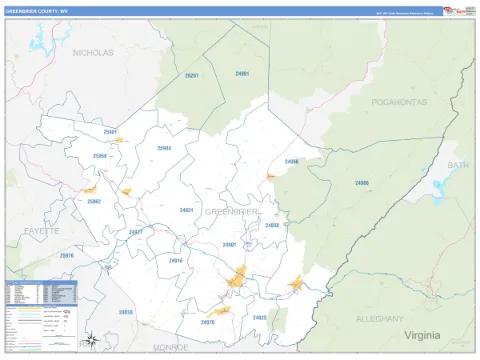This screenshot has width=480, height=360.
Task: Click the GREENBRIER county label
Action: coord(231,212)
